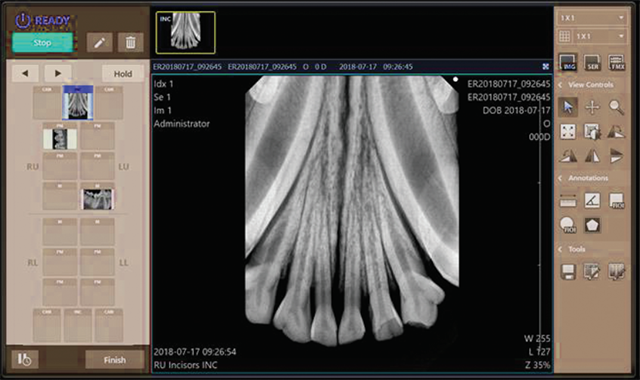Toggle the IMG view mode

coord(568,62)
